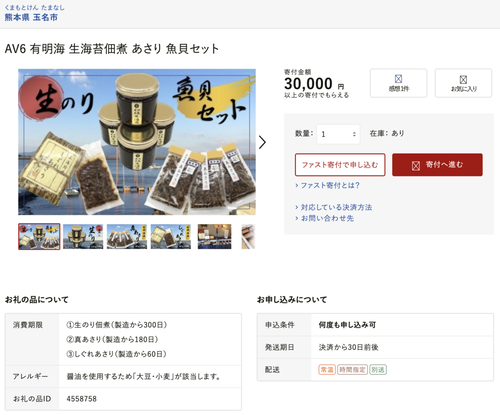Screen dimensions: 500x415
Task: Click 以上の寄付でもらえる text
Action: (x=316, y=95)
